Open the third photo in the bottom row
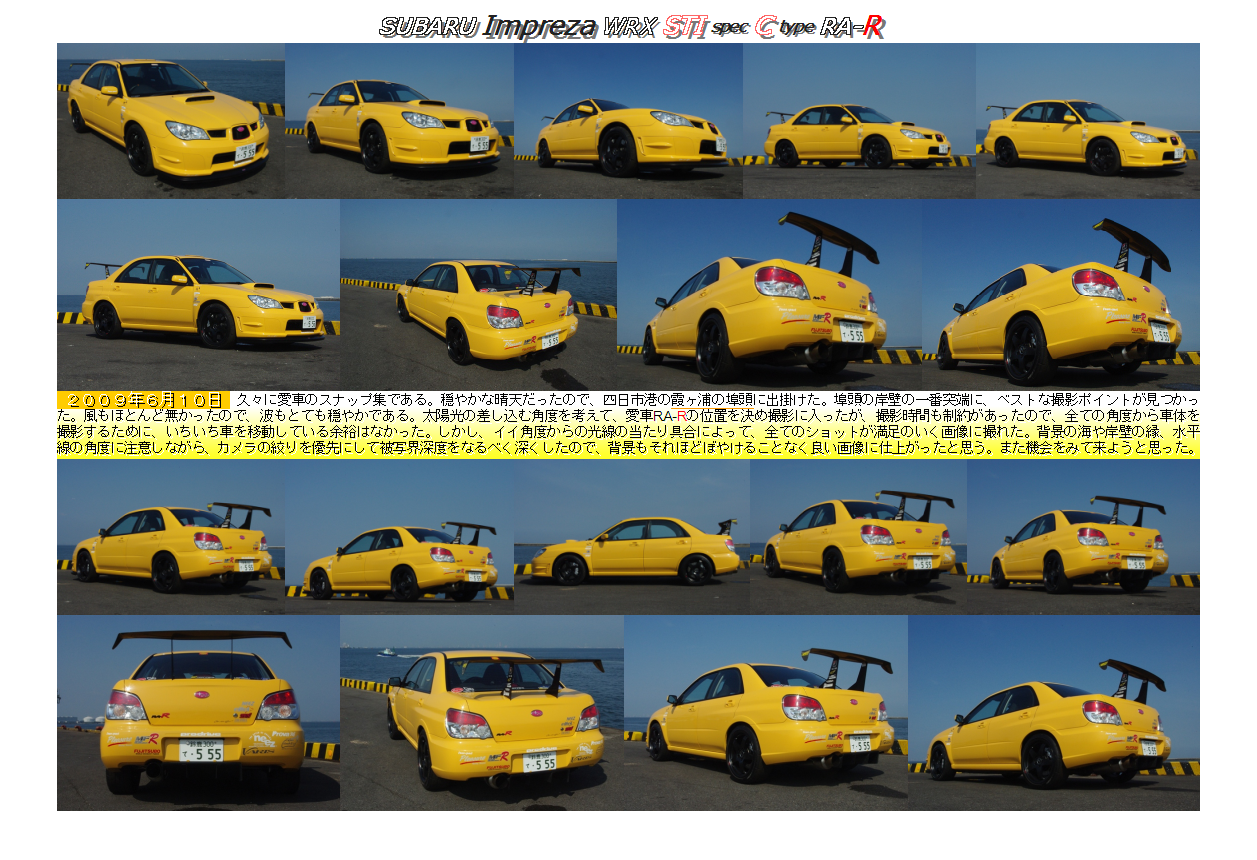This screenshot has width=1257, height=860. point(765,712)
